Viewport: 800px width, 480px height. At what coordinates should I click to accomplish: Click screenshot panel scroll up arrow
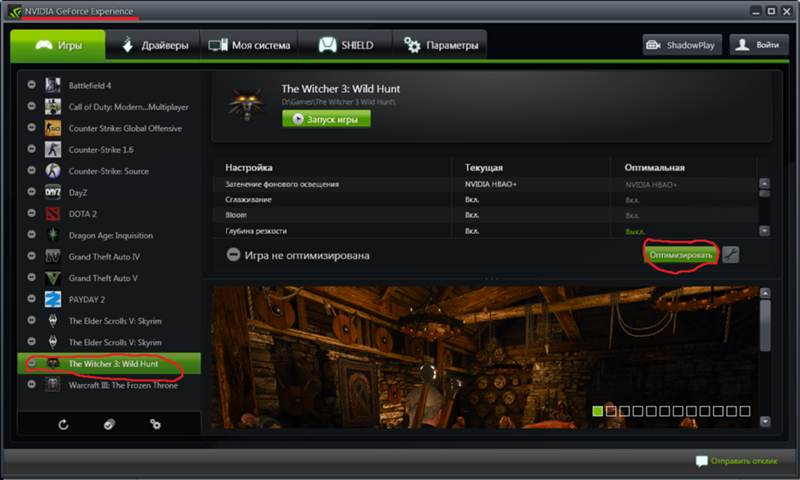pos(765,293)
